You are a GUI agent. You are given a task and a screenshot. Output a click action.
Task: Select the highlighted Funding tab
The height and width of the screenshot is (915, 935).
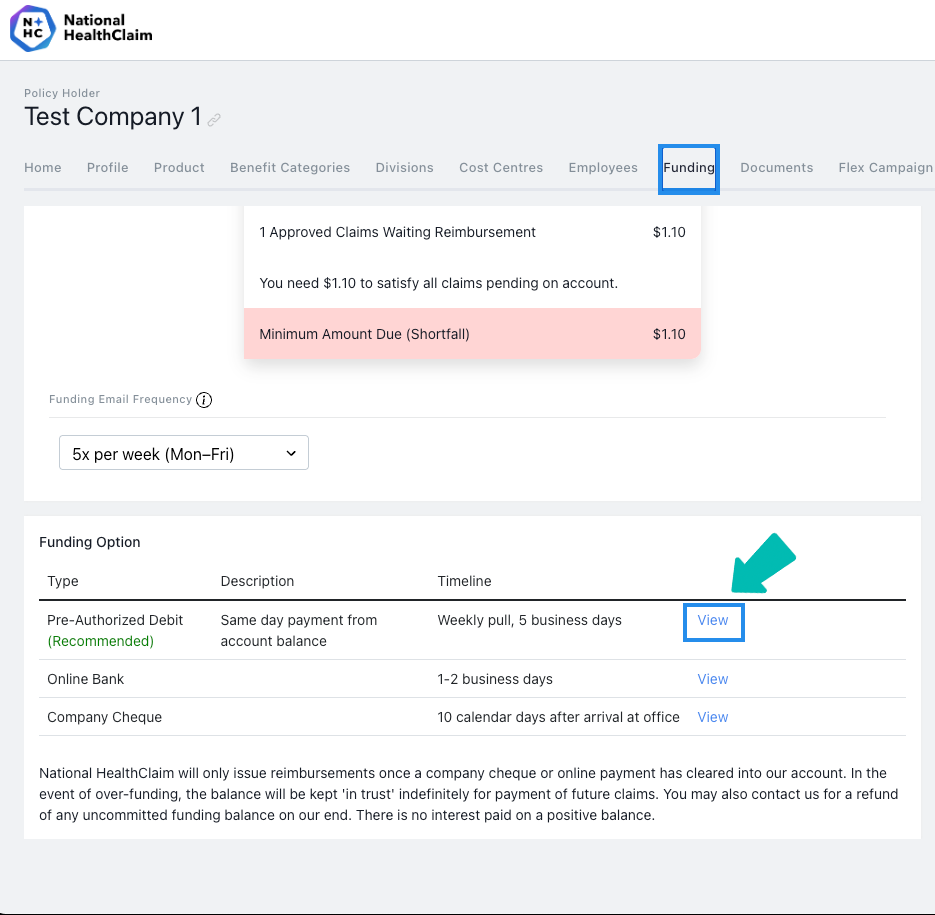click(x=689, y=168)
